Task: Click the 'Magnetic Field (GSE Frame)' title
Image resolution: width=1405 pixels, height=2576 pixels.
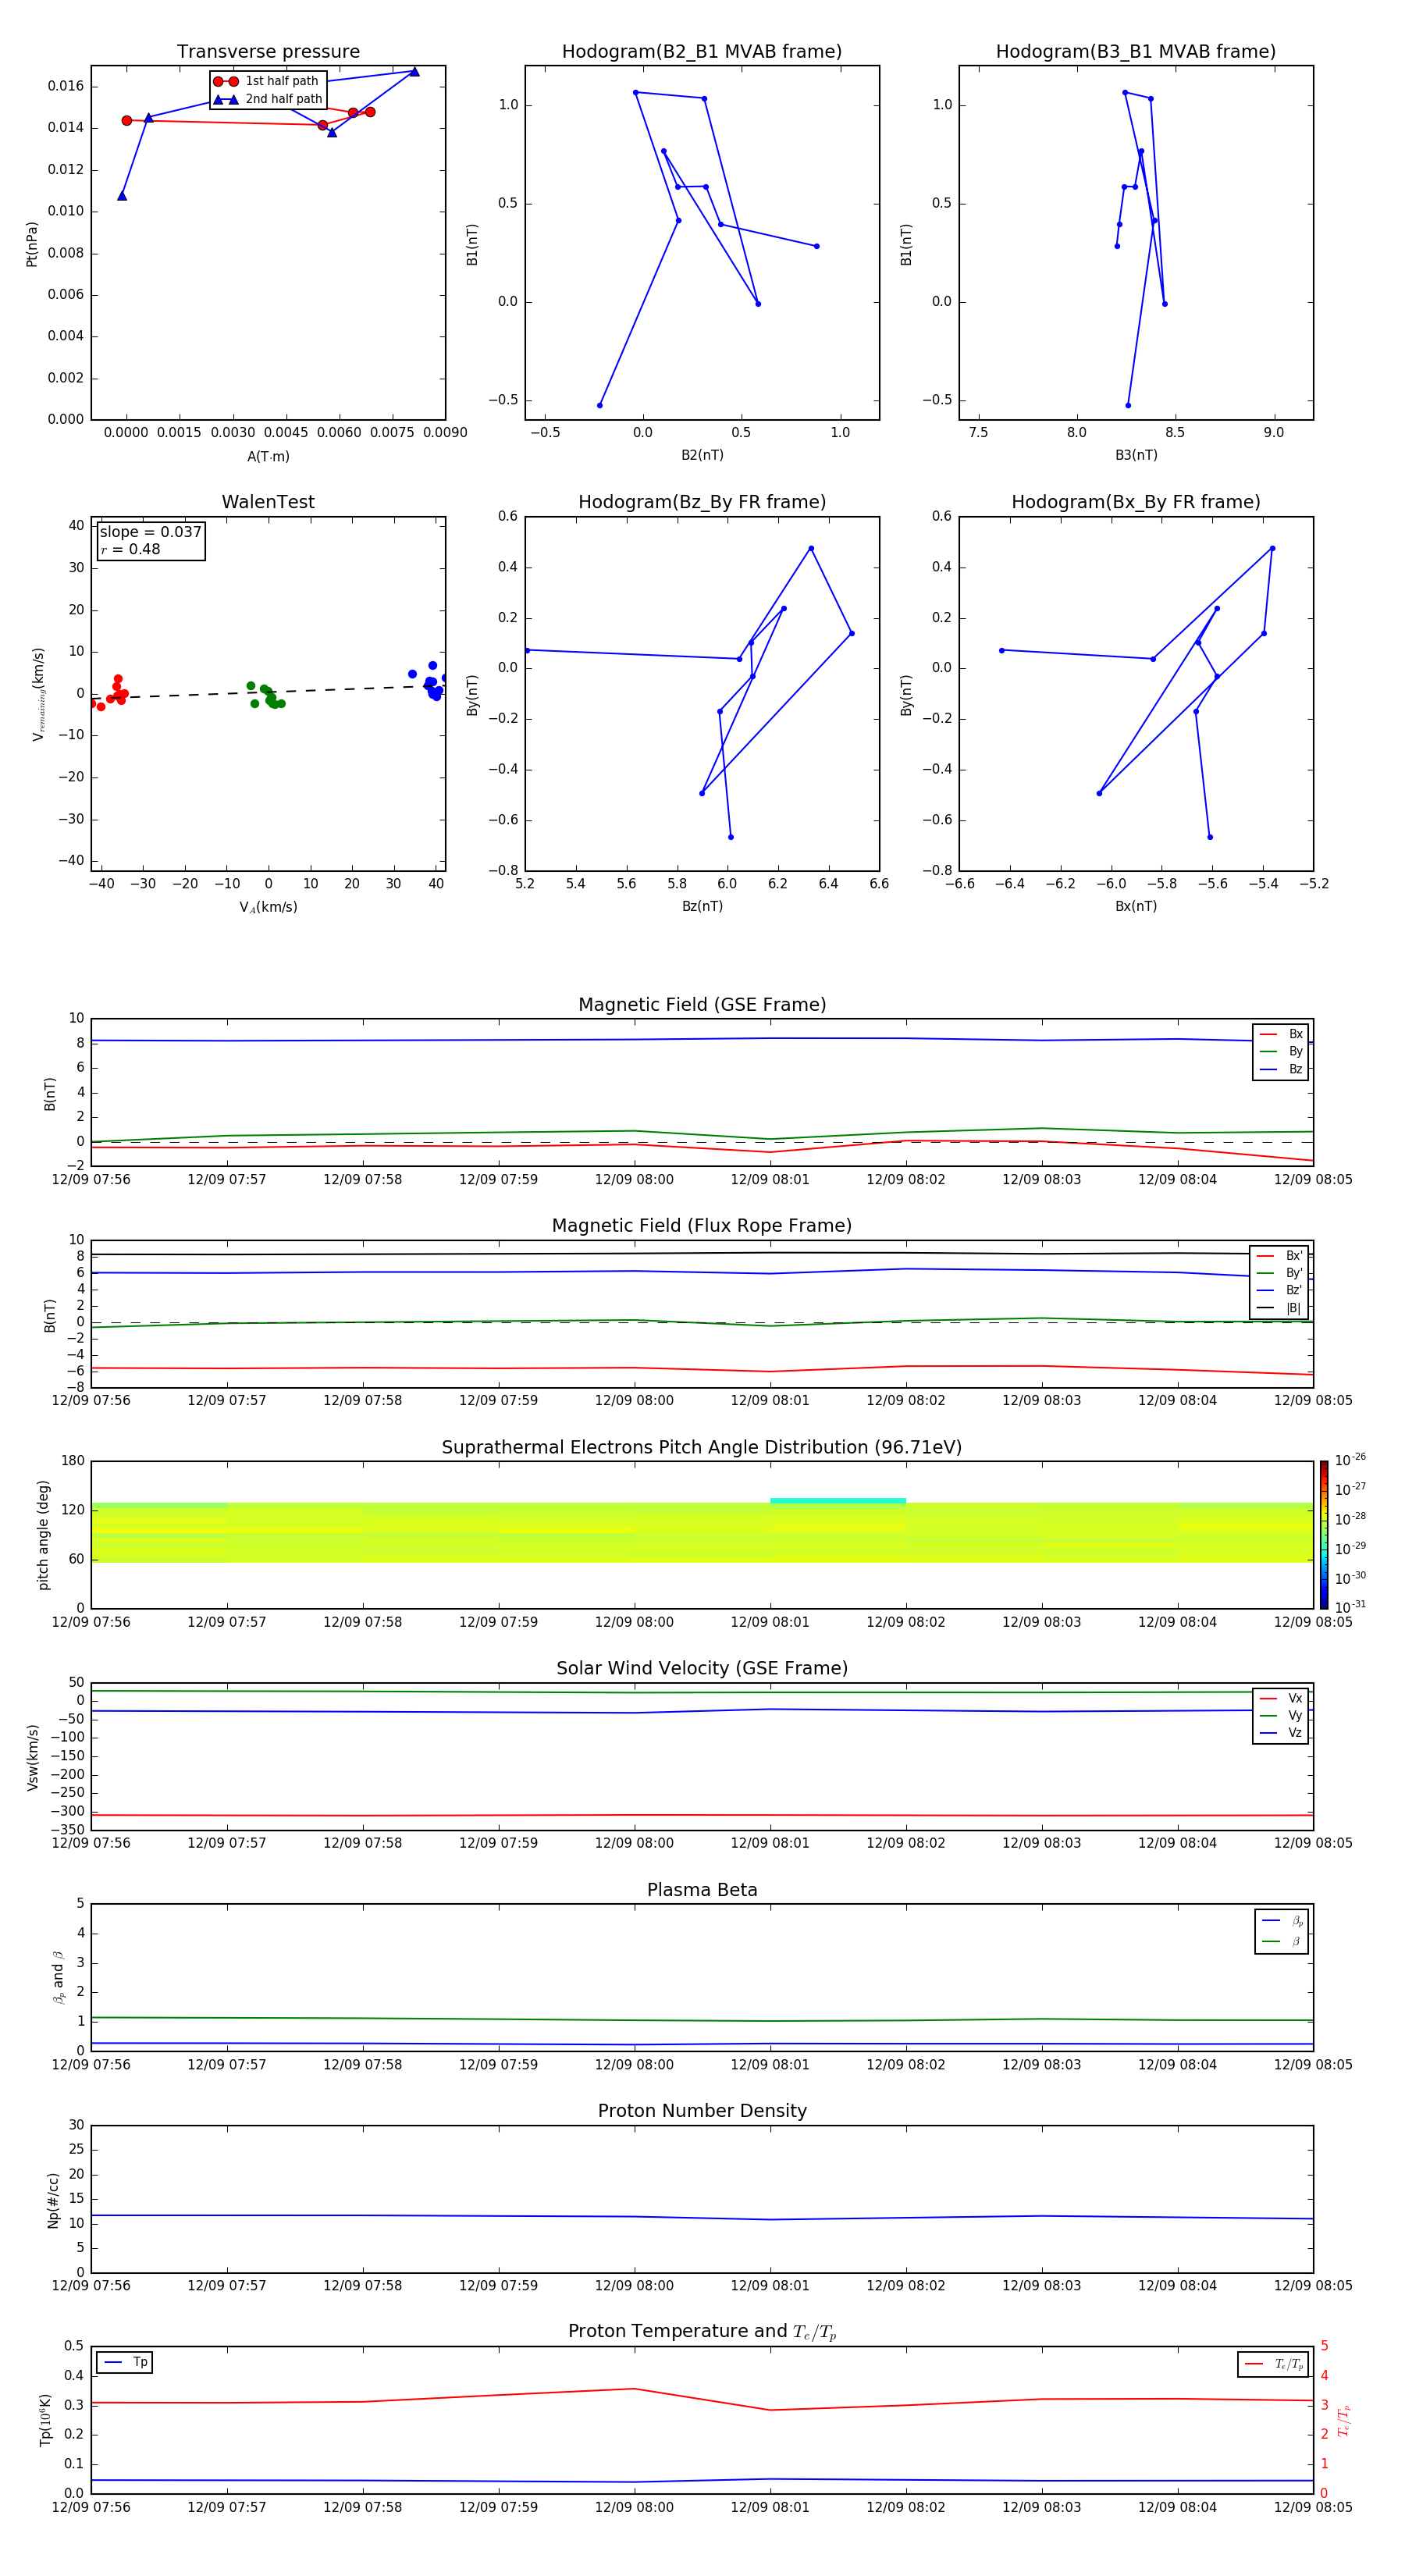Action: pos(702,1005)
